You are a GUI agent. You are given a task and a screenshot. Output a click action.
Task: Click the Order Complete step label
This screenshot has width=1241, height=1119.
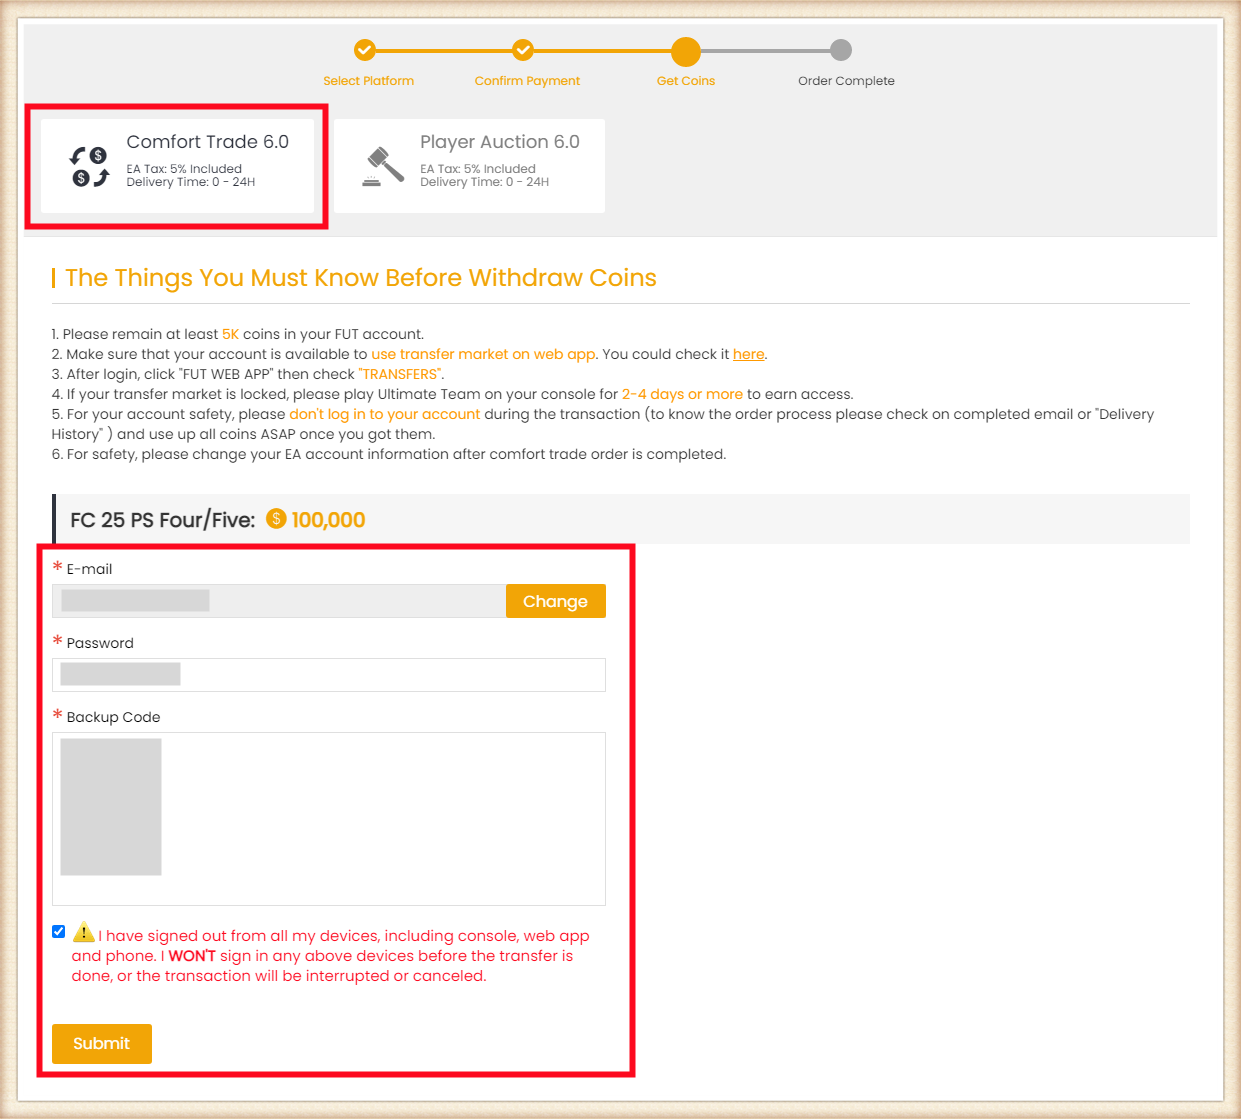(846, 81)
